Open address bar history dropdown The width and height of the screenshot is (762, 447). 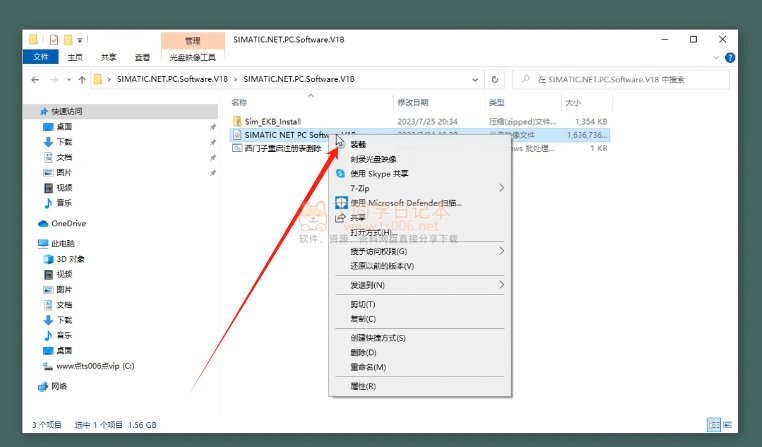[x=475, y=80]
